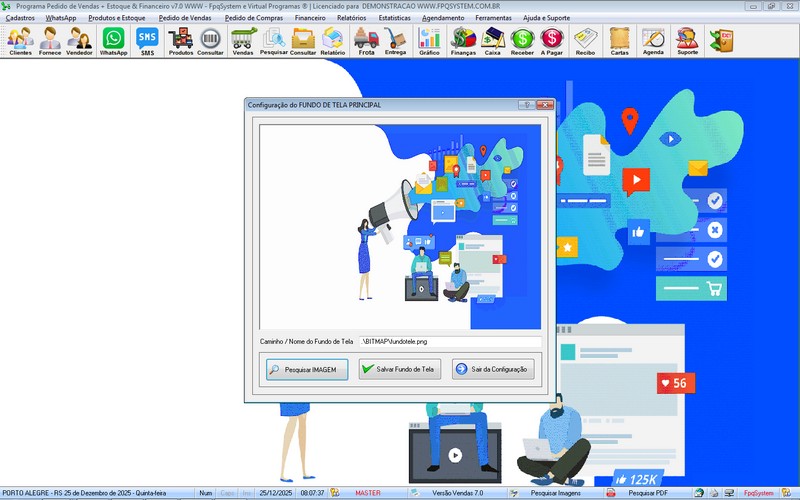800x500 pixels.
Task: Launch the WhatsApp toolbar icon
Action: coord(113,41)
